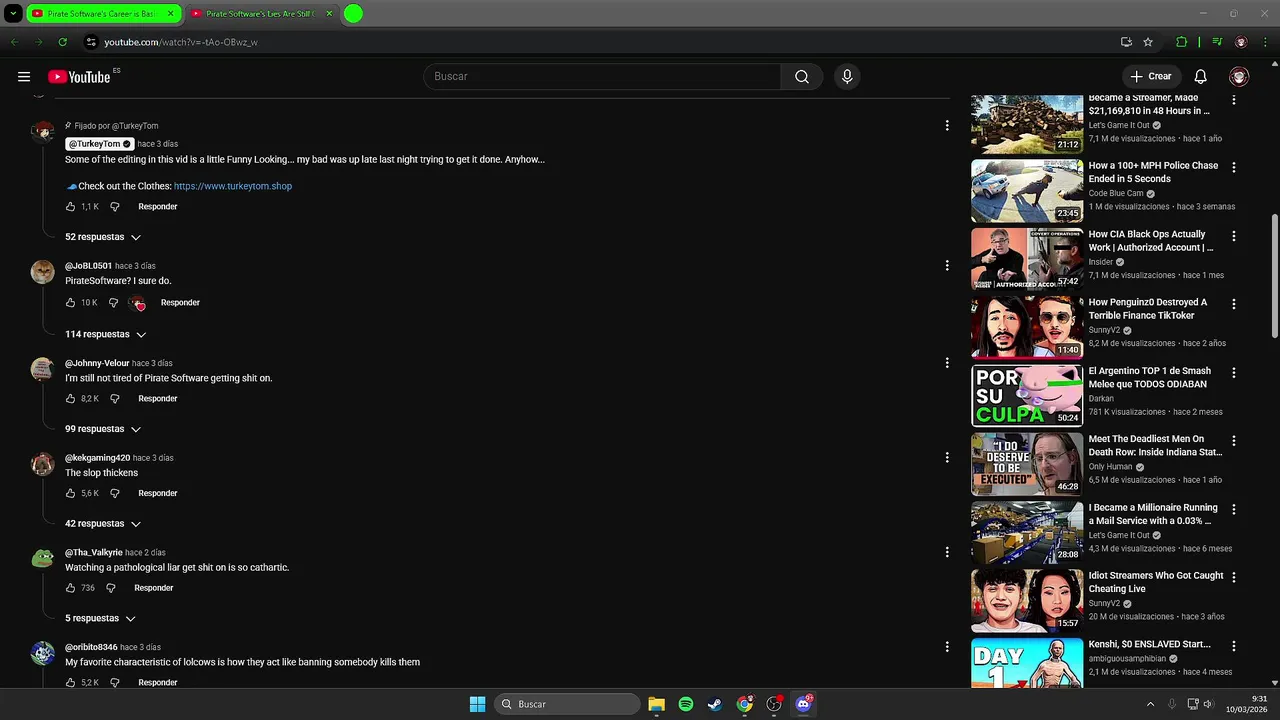Open the YouTube guide hamburger menu
Viewport: 1280px width, 720px height.
point(24,77)
